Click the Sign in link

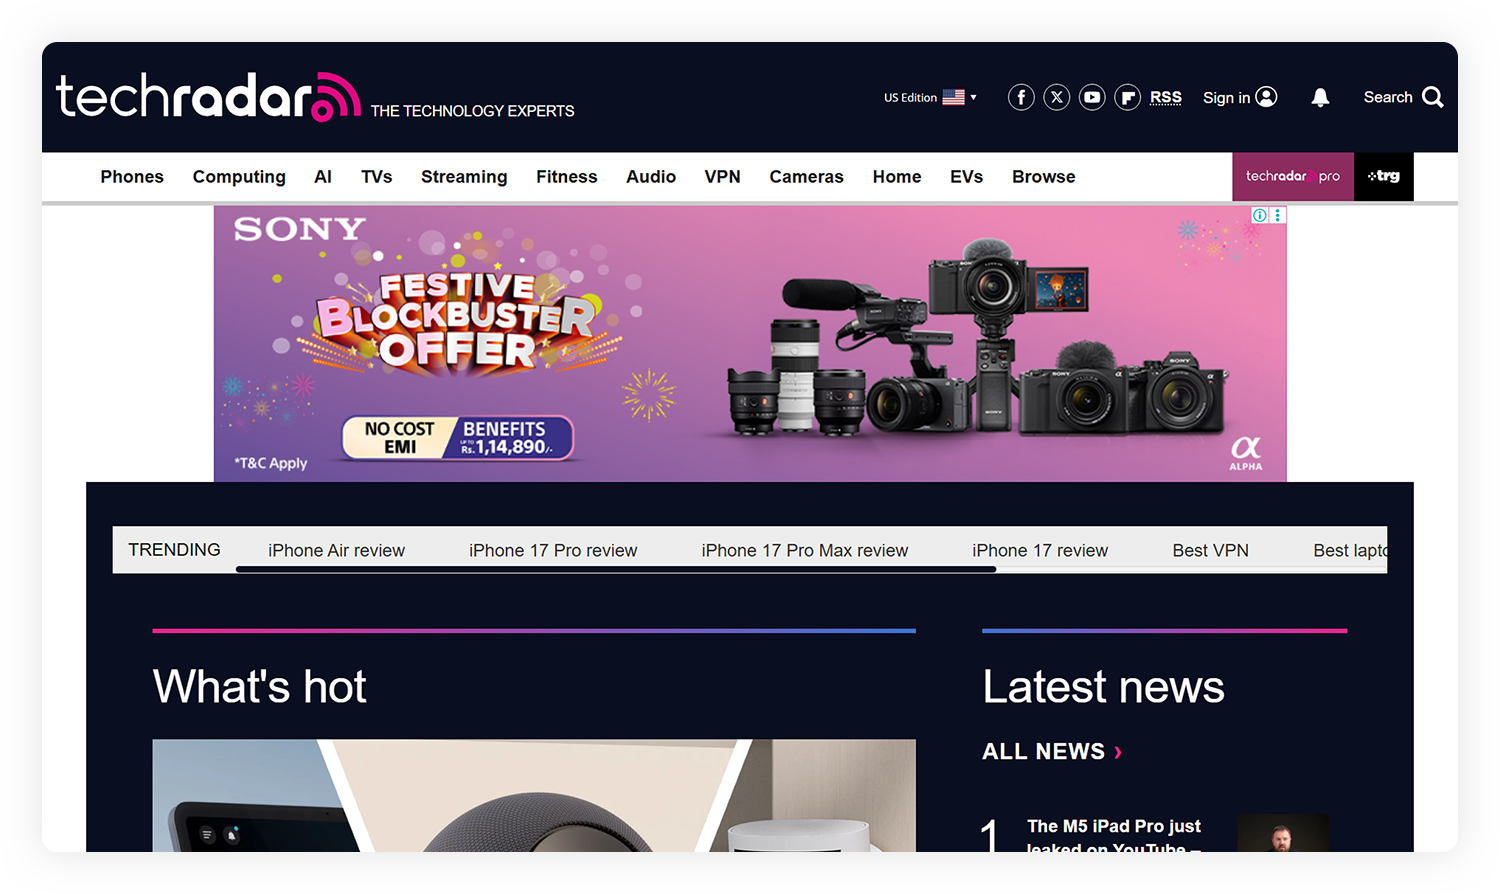[1239, 97]
